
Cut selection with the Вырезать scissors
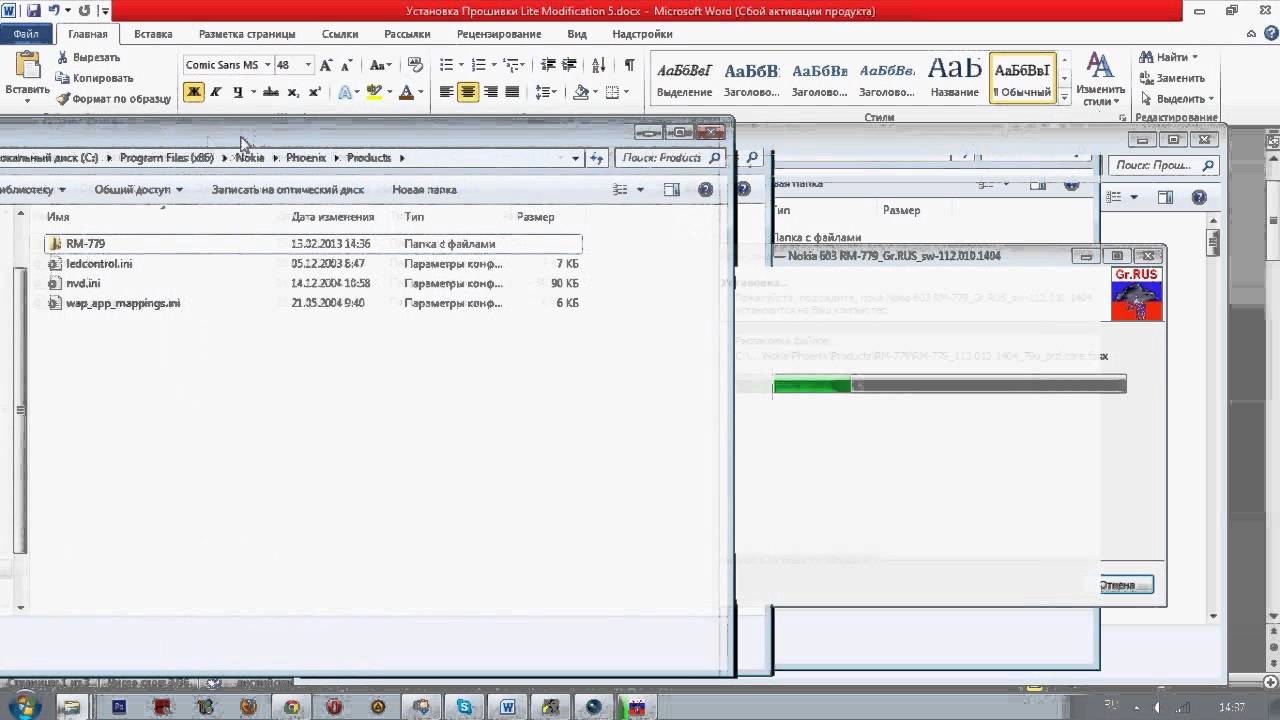pyautogui.click(x=88, y=57)
